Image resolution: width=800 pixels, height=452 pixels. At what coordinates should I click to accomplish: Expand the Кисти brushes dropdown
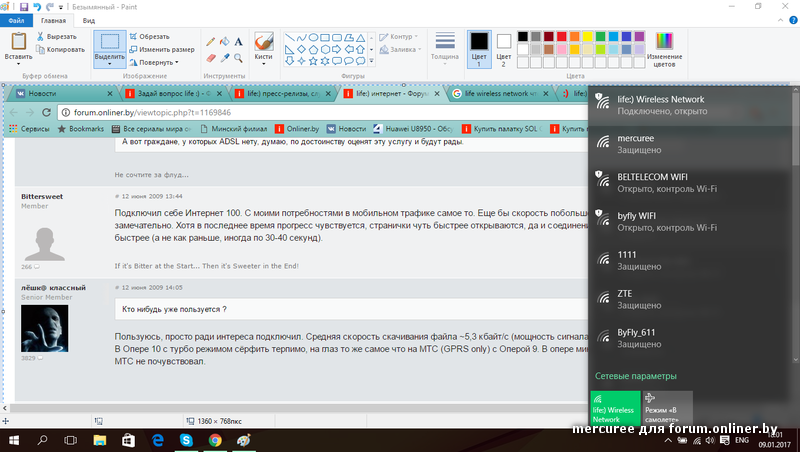coord(264,64)
